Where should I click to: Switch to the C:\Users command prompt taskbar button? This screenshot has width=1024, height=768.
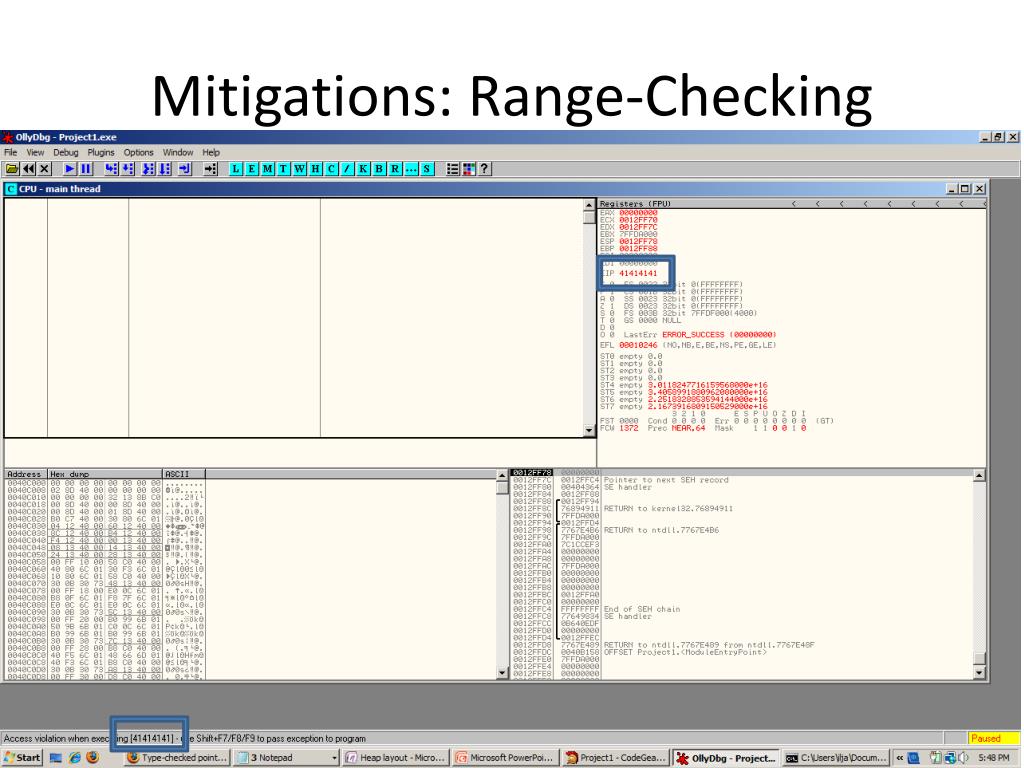837,758
